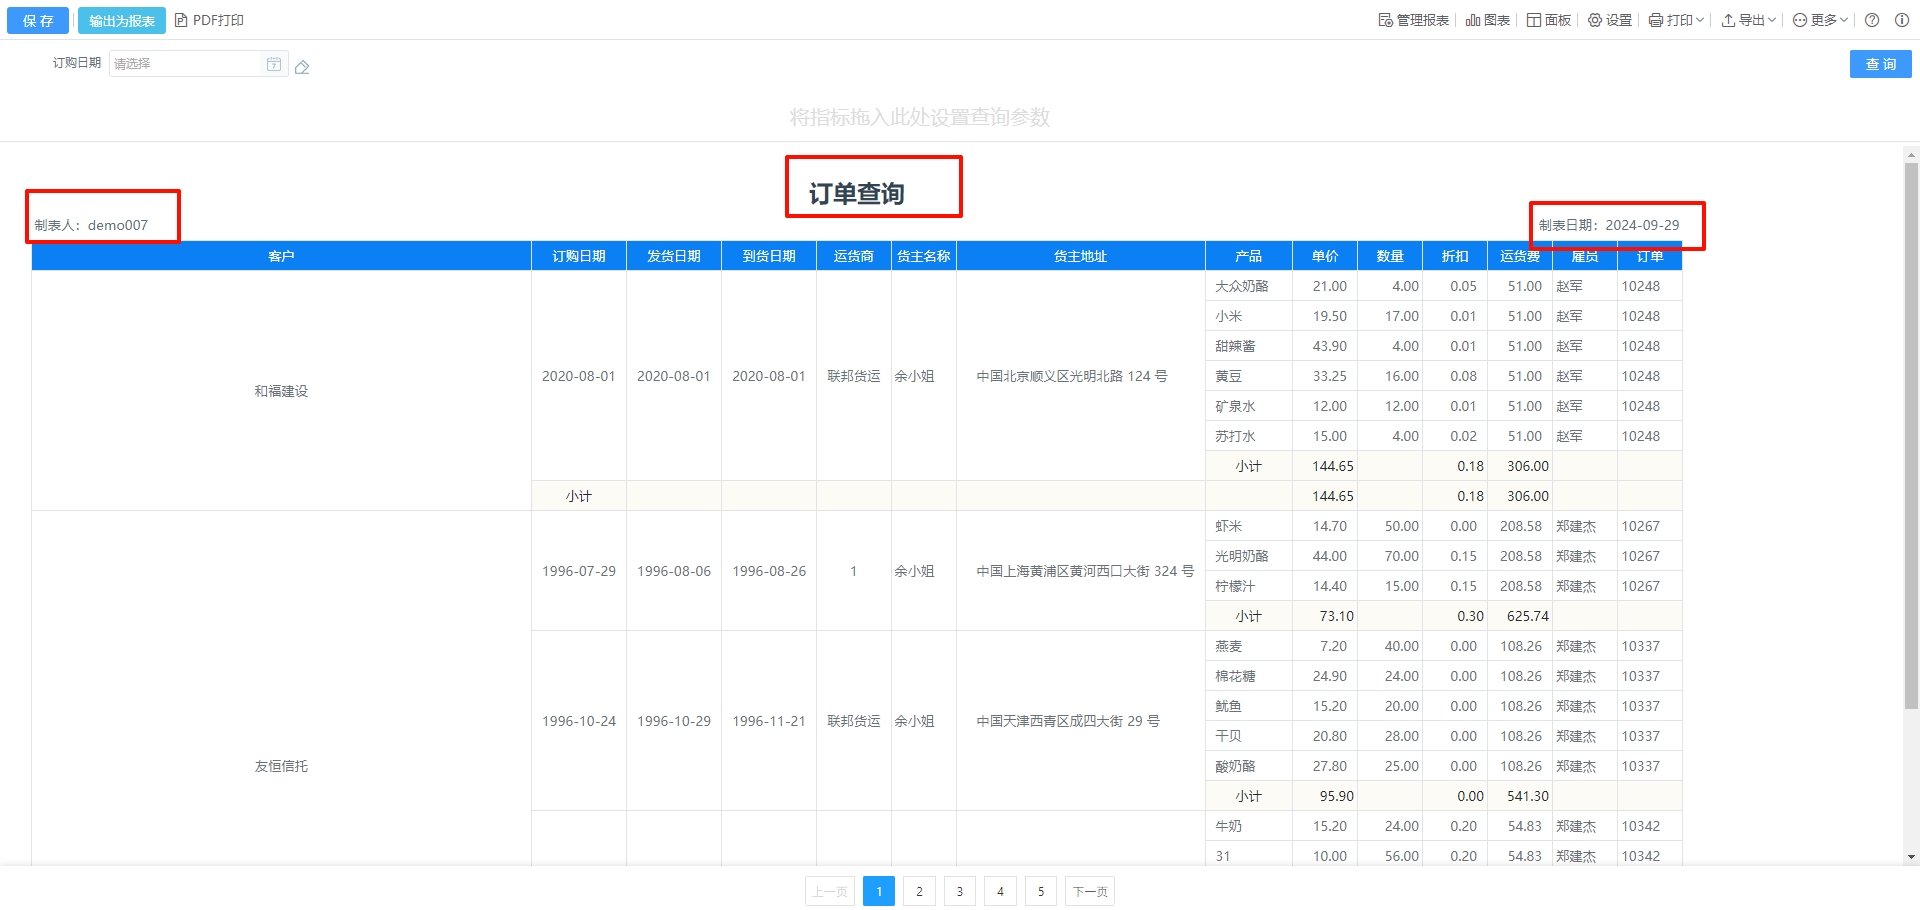This screenshot has height=910, width=1920.
Task: Open 管理报表 report management
Action: tap(1413, 20)
